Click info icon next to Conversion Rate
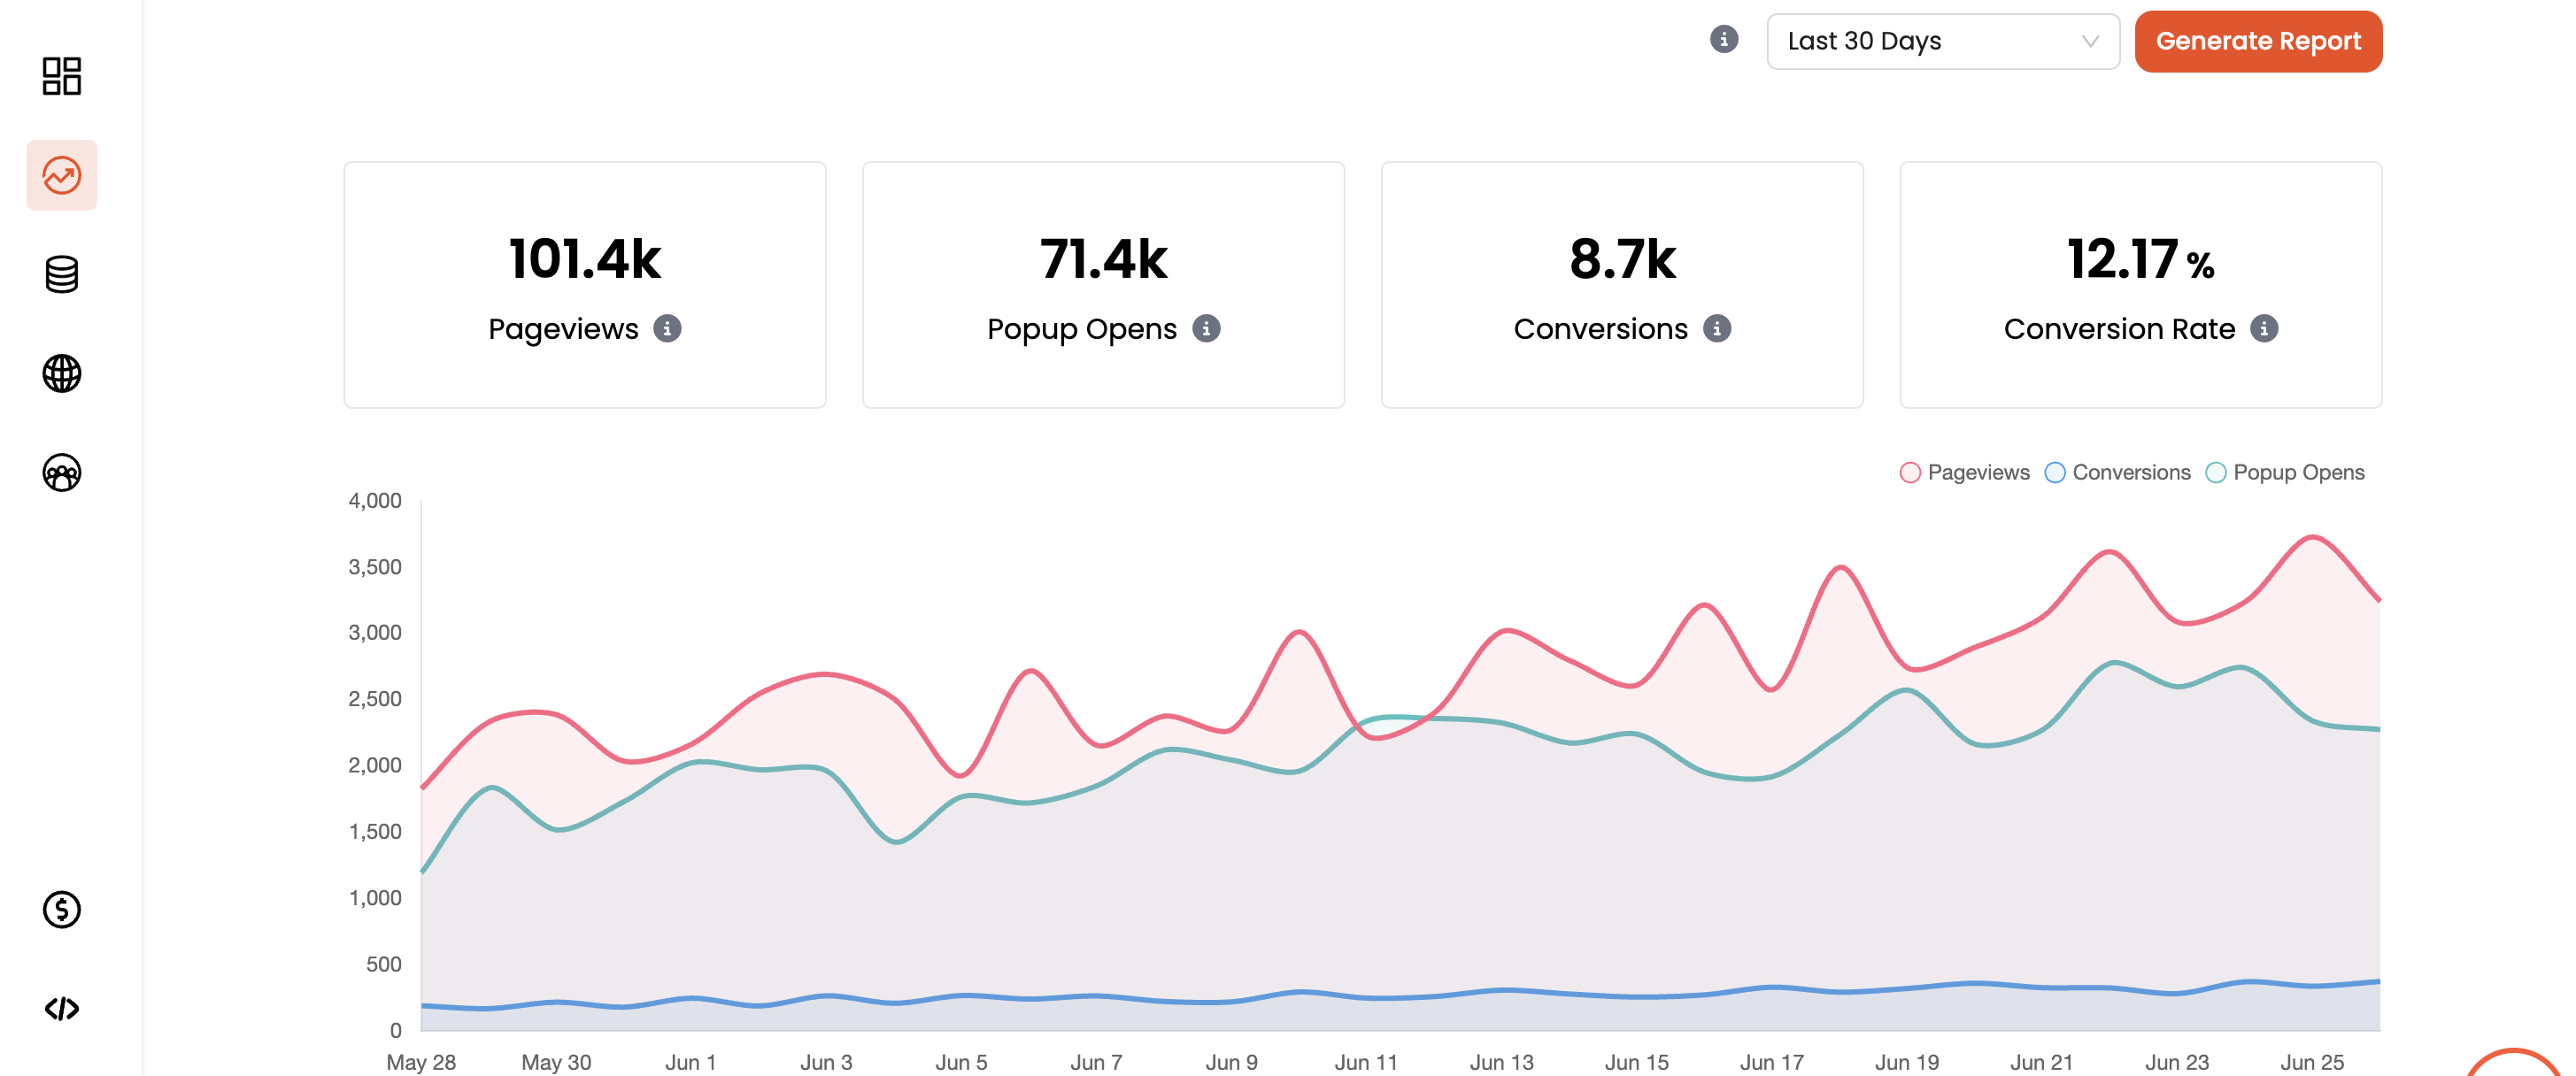 pos(2264,328)
